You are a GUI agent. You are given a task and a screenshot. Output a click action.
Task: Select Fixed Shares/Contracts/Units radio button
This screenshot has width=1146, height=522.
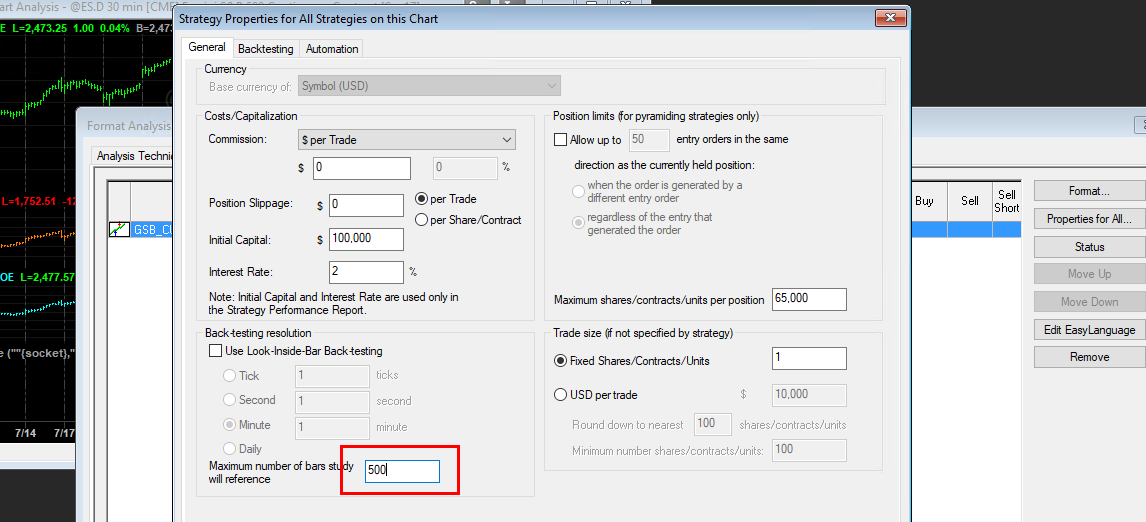coord(560,361)
